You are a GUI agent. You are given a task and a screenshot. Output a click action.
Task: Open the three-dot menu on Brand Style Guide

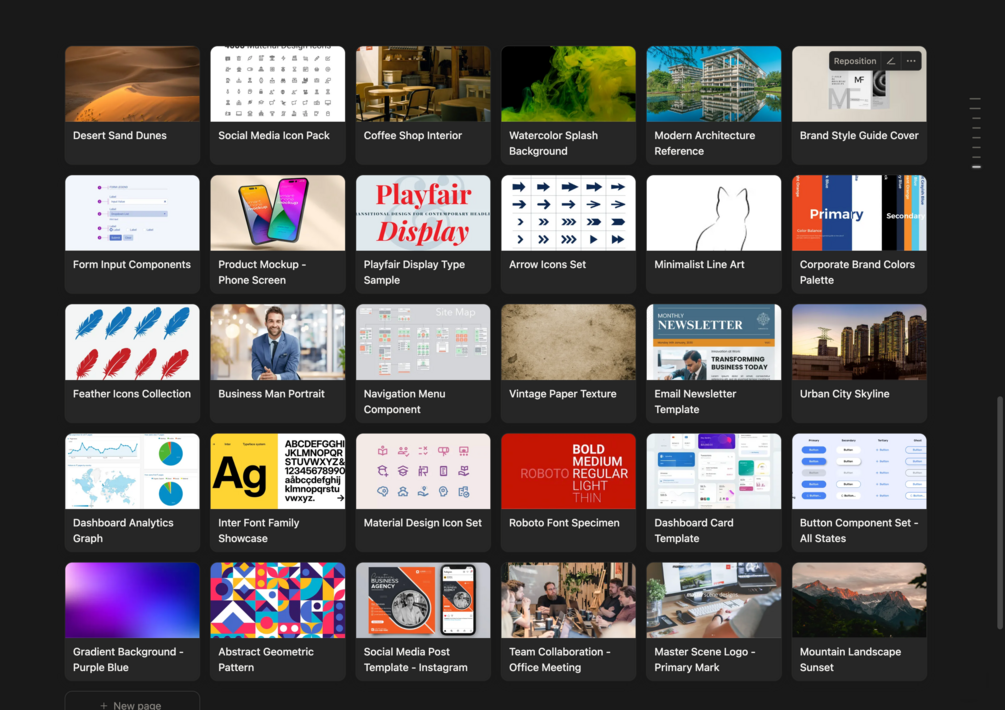[911, 61]
